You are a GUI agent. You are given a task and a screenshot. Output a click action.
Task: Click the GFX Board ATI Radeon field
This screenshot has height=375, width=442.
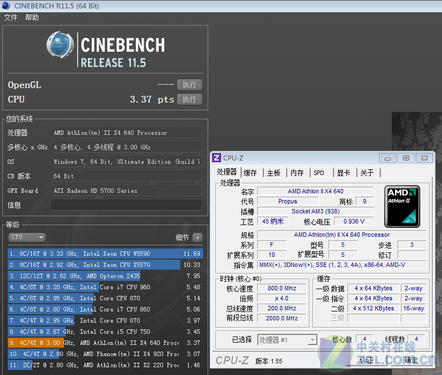pyautogui.click(x=127, y=191)
